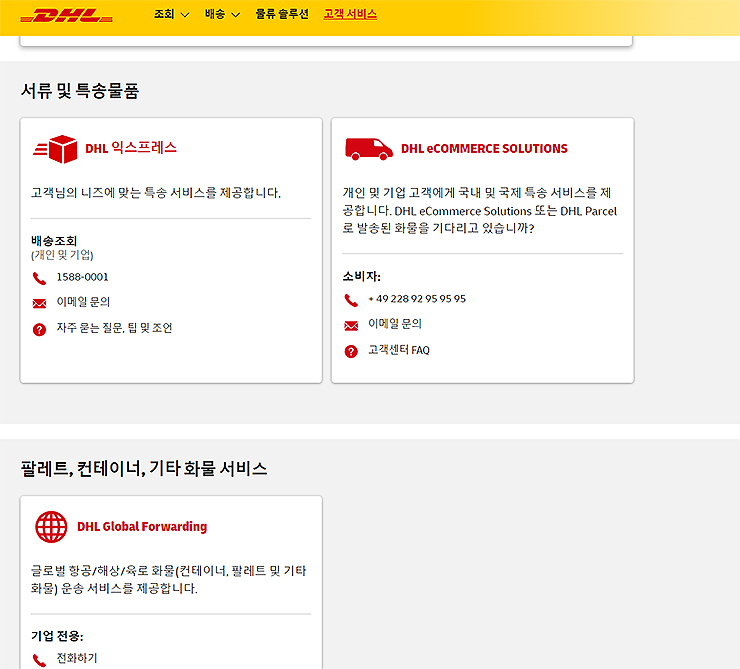740x669 pixels.
Task: Open the 고객센터 FAQ link
Action: [399, 350]
